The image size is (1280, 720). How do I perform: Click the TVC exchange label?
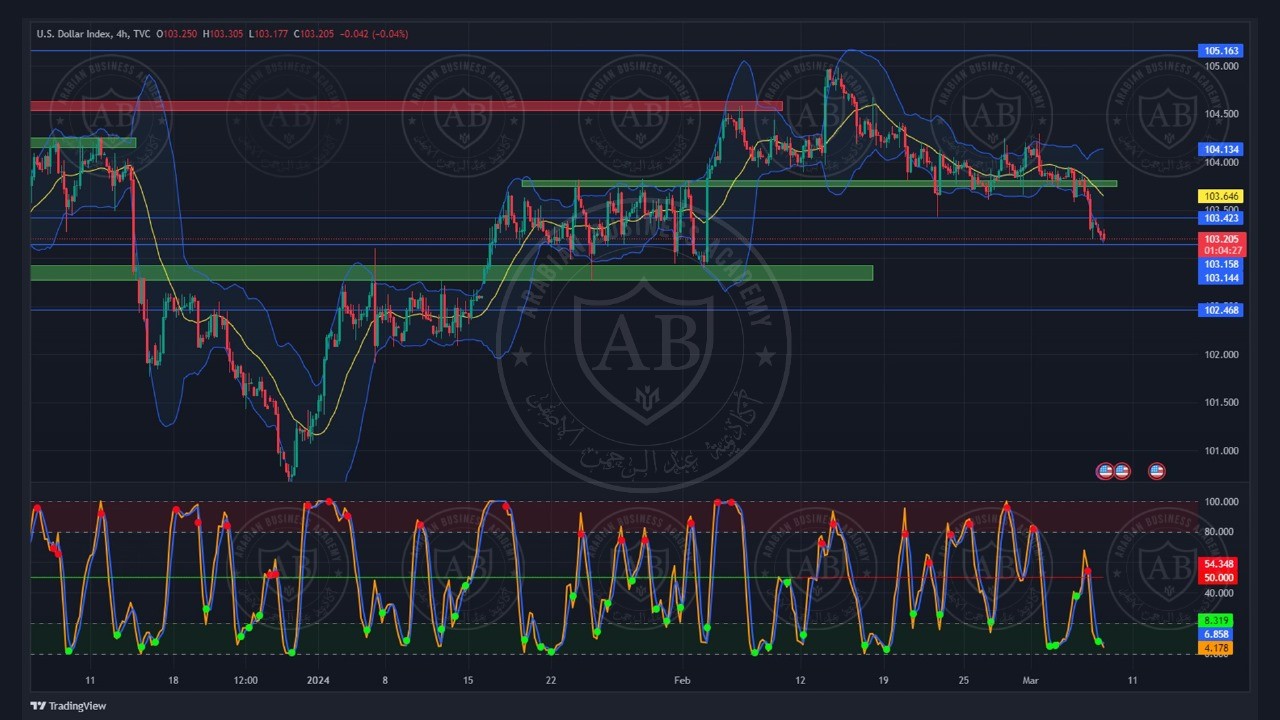tap(141, 34)
